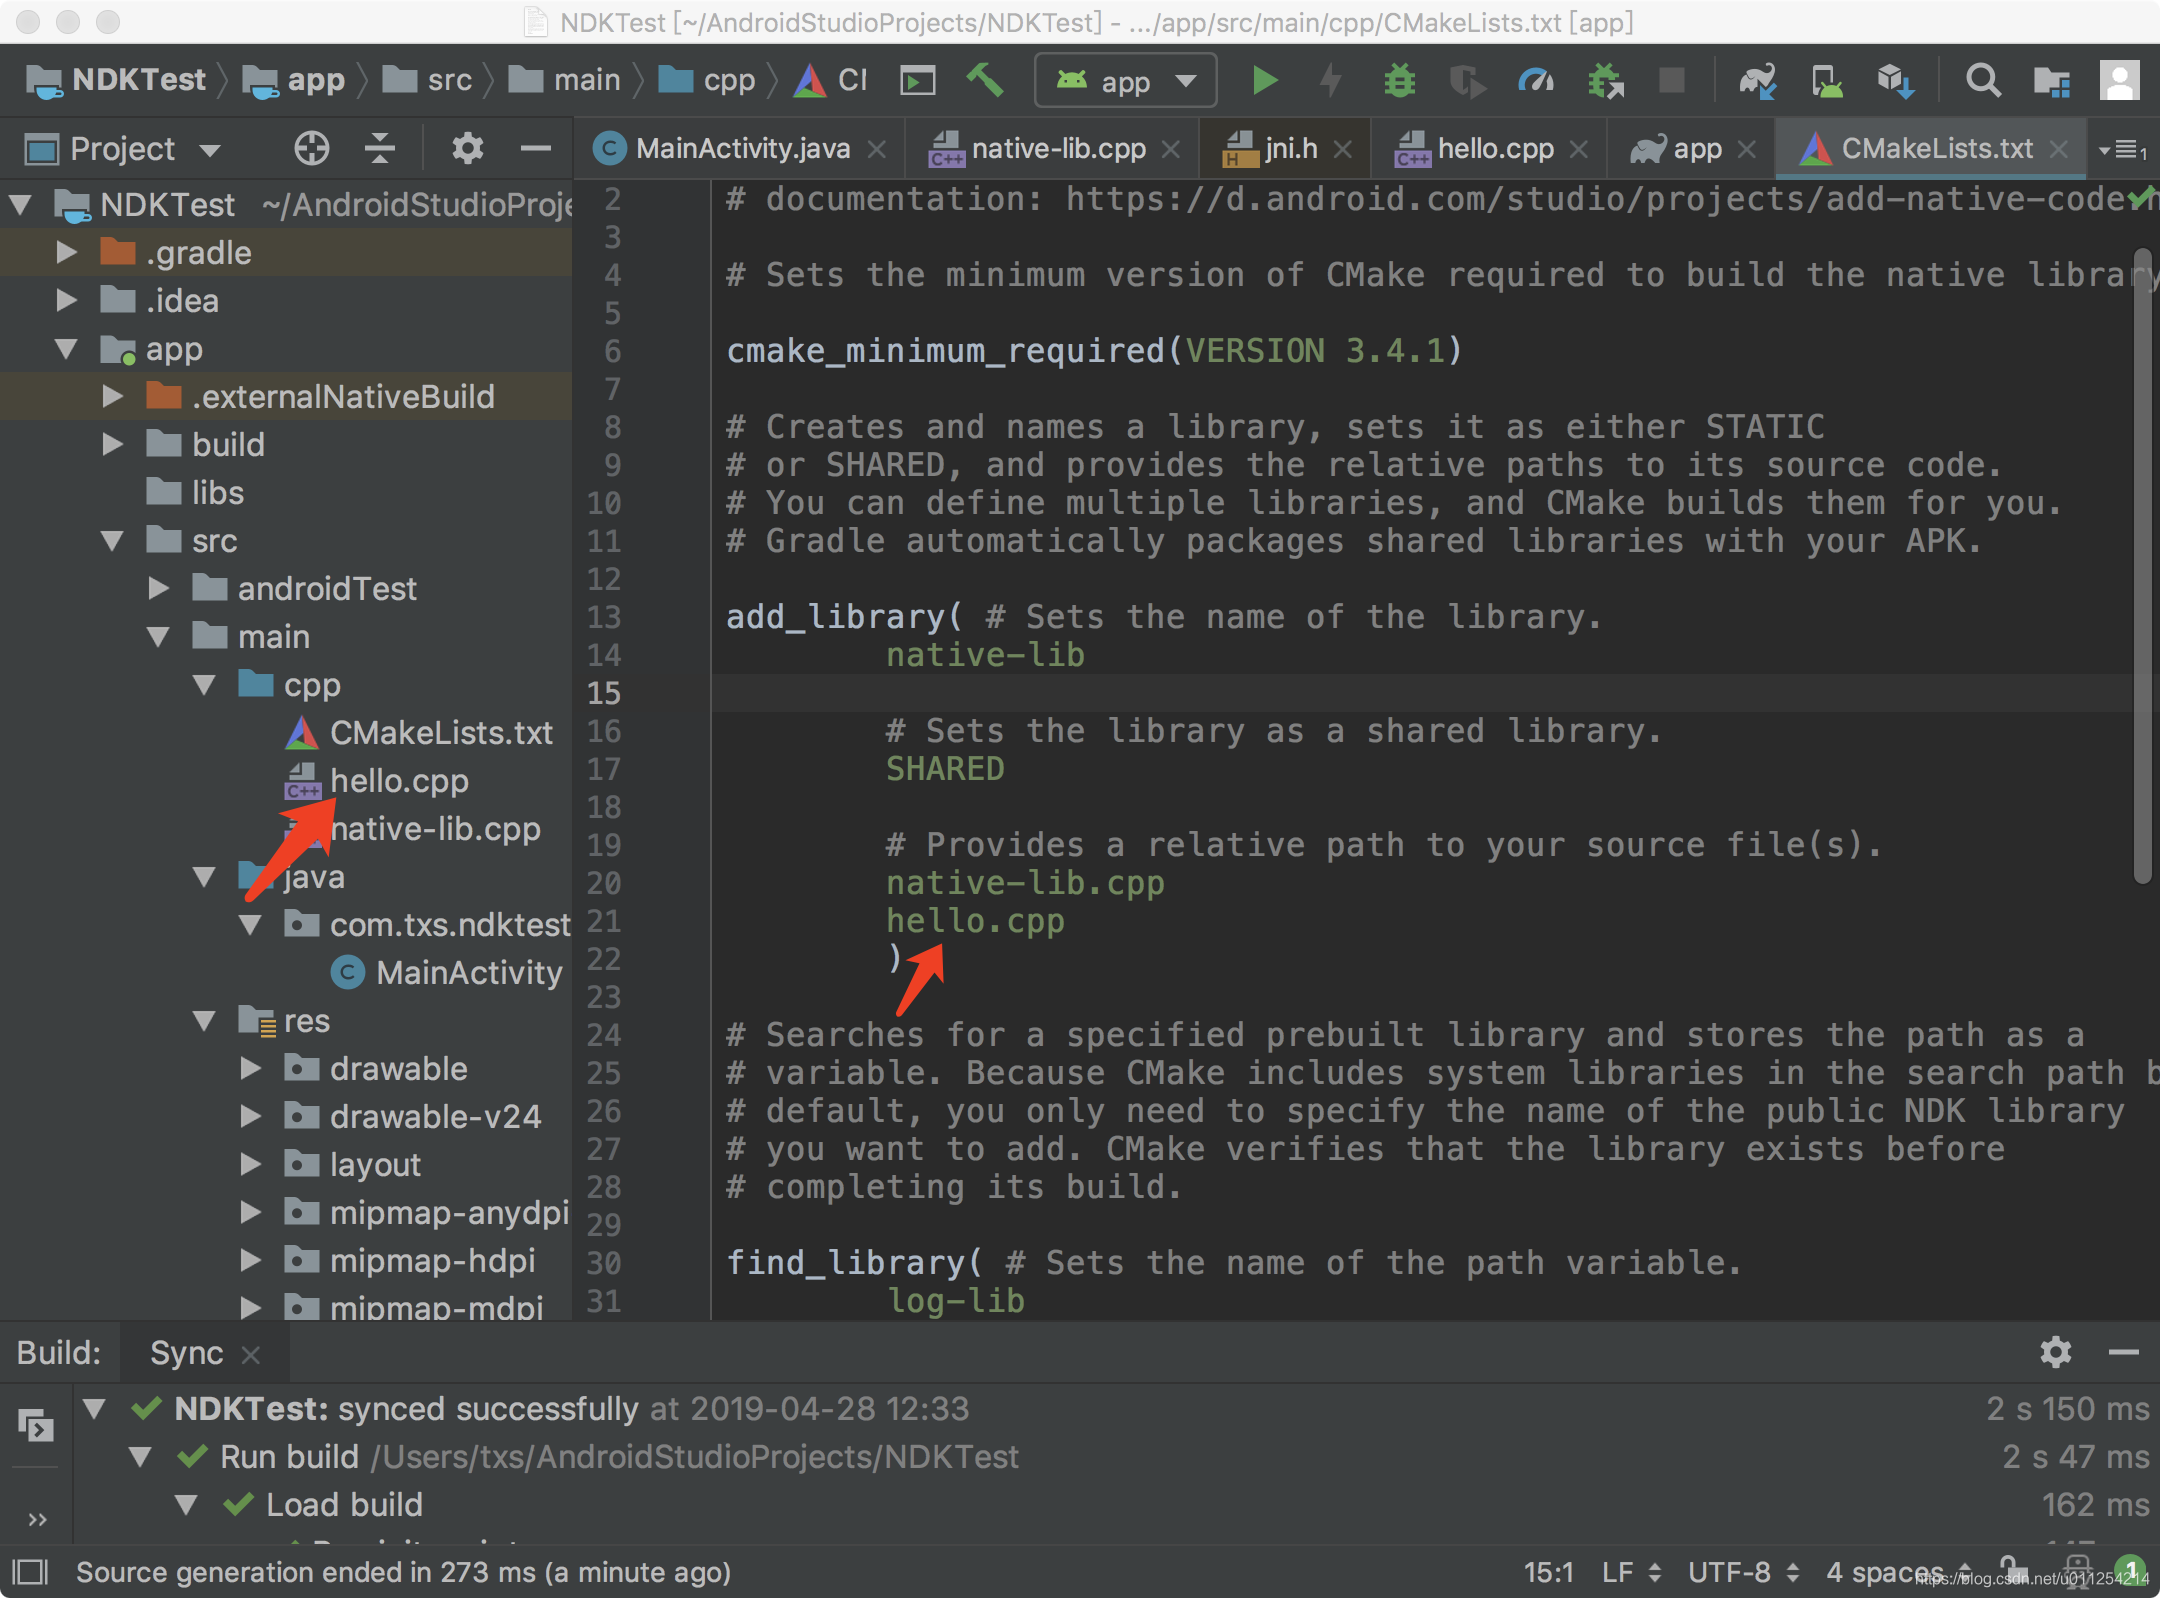The height and width of the screenshot is (1598, 2160).
Task: Close the CMakeLists.txt tab
Action: (2058, 149)
